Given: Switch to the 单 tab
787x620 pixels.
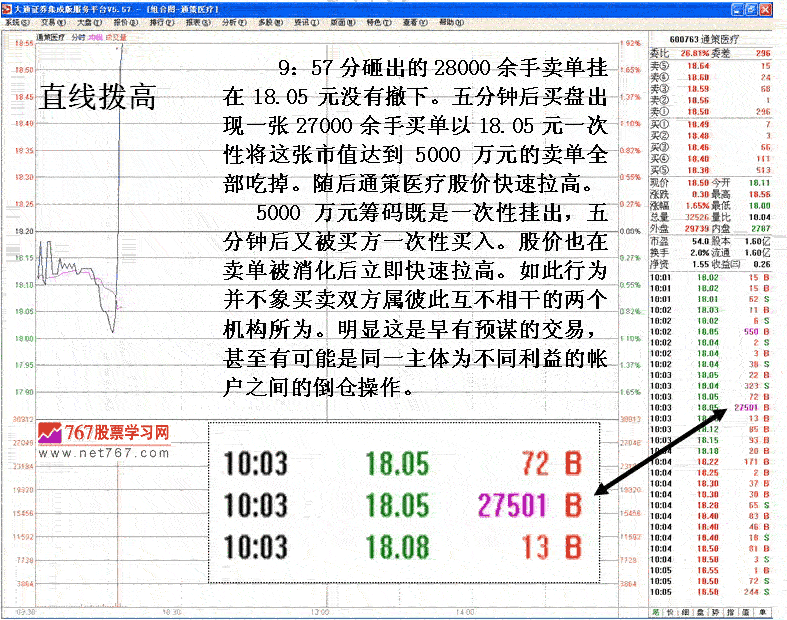Looking at the screenshot, I should [x=762, y=611].
